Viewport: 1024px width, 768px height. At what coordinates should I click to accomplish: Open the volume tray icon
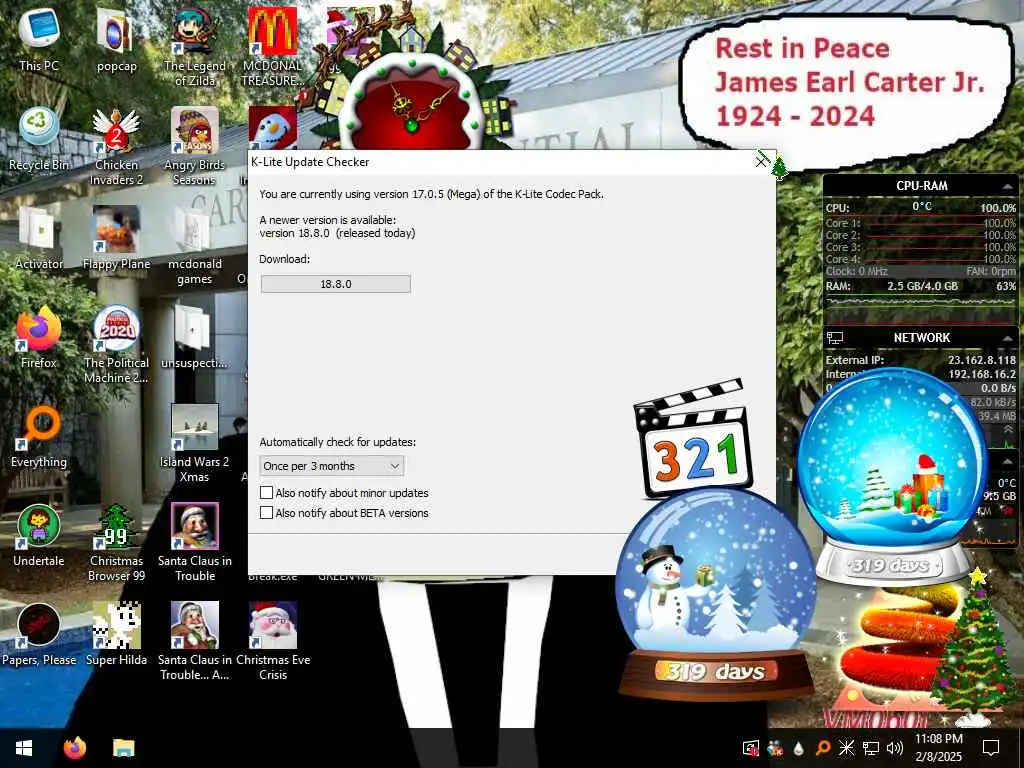(895, 748)
